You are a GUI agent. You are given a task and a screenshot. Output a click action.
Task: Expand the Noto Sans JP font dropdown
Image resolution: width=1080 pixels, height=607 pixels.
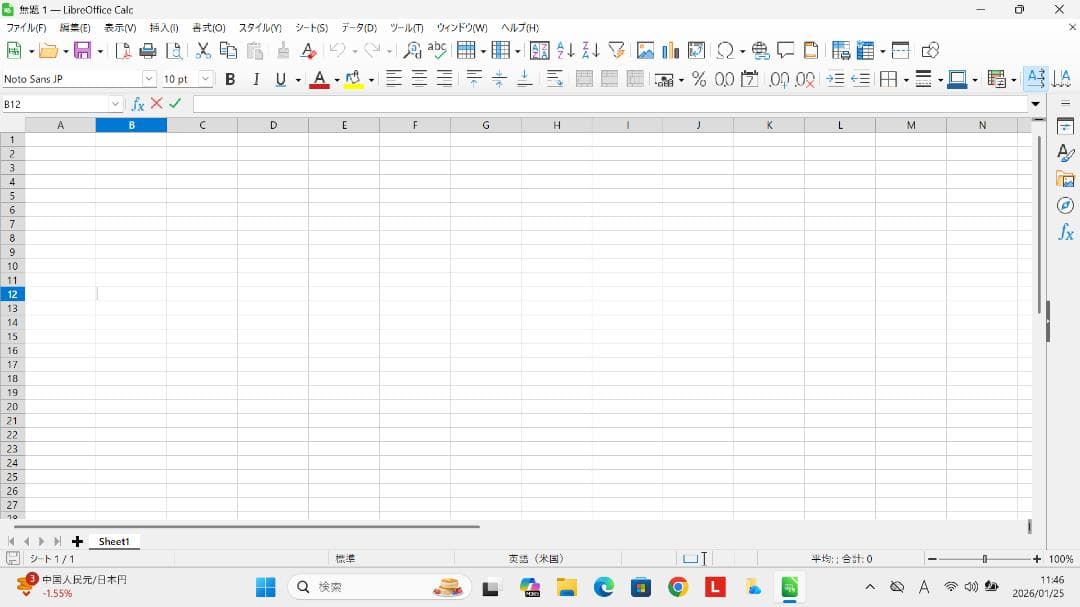[x=149, y=79]
